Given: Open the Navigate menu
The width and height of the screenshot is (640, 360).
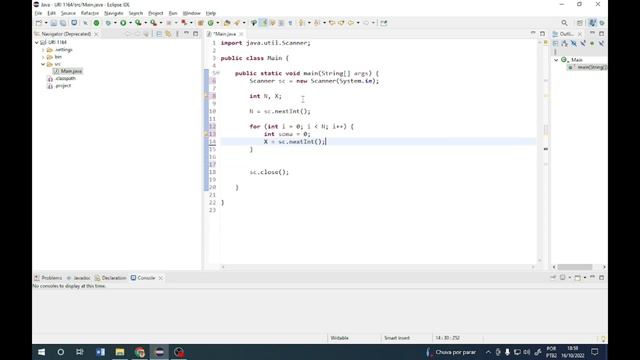Looking at the screenshot, I should click(114, 13).
